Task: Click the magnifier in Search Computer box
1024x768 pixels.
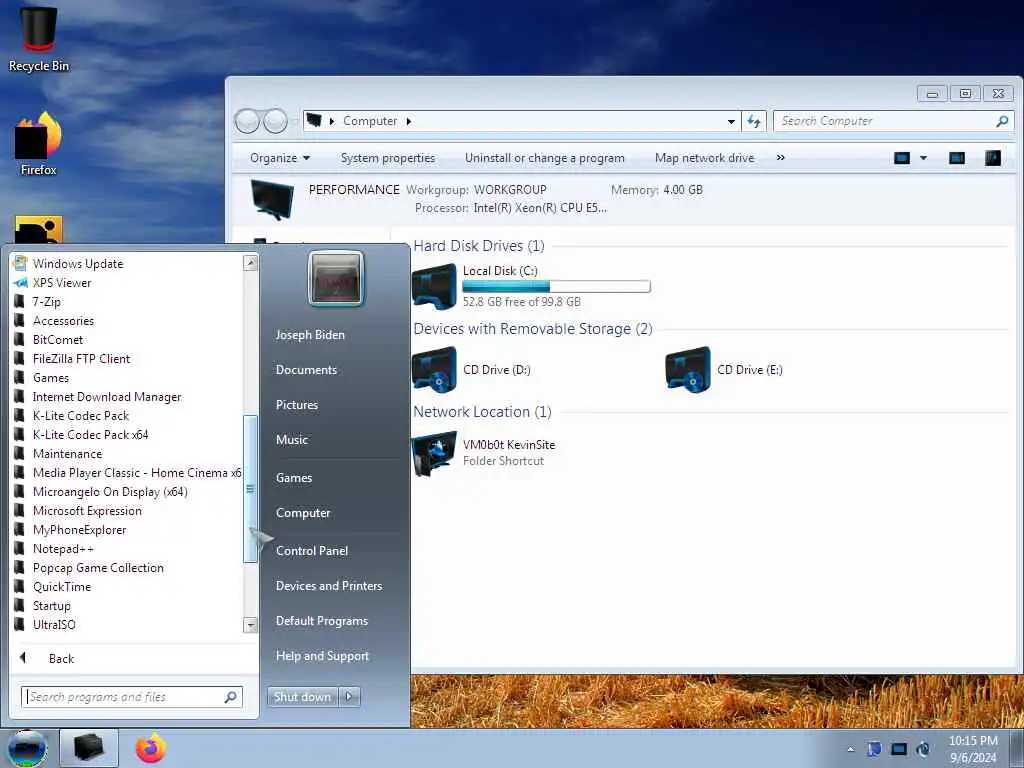Action: pyautogui.click(x=1002, y=121)
